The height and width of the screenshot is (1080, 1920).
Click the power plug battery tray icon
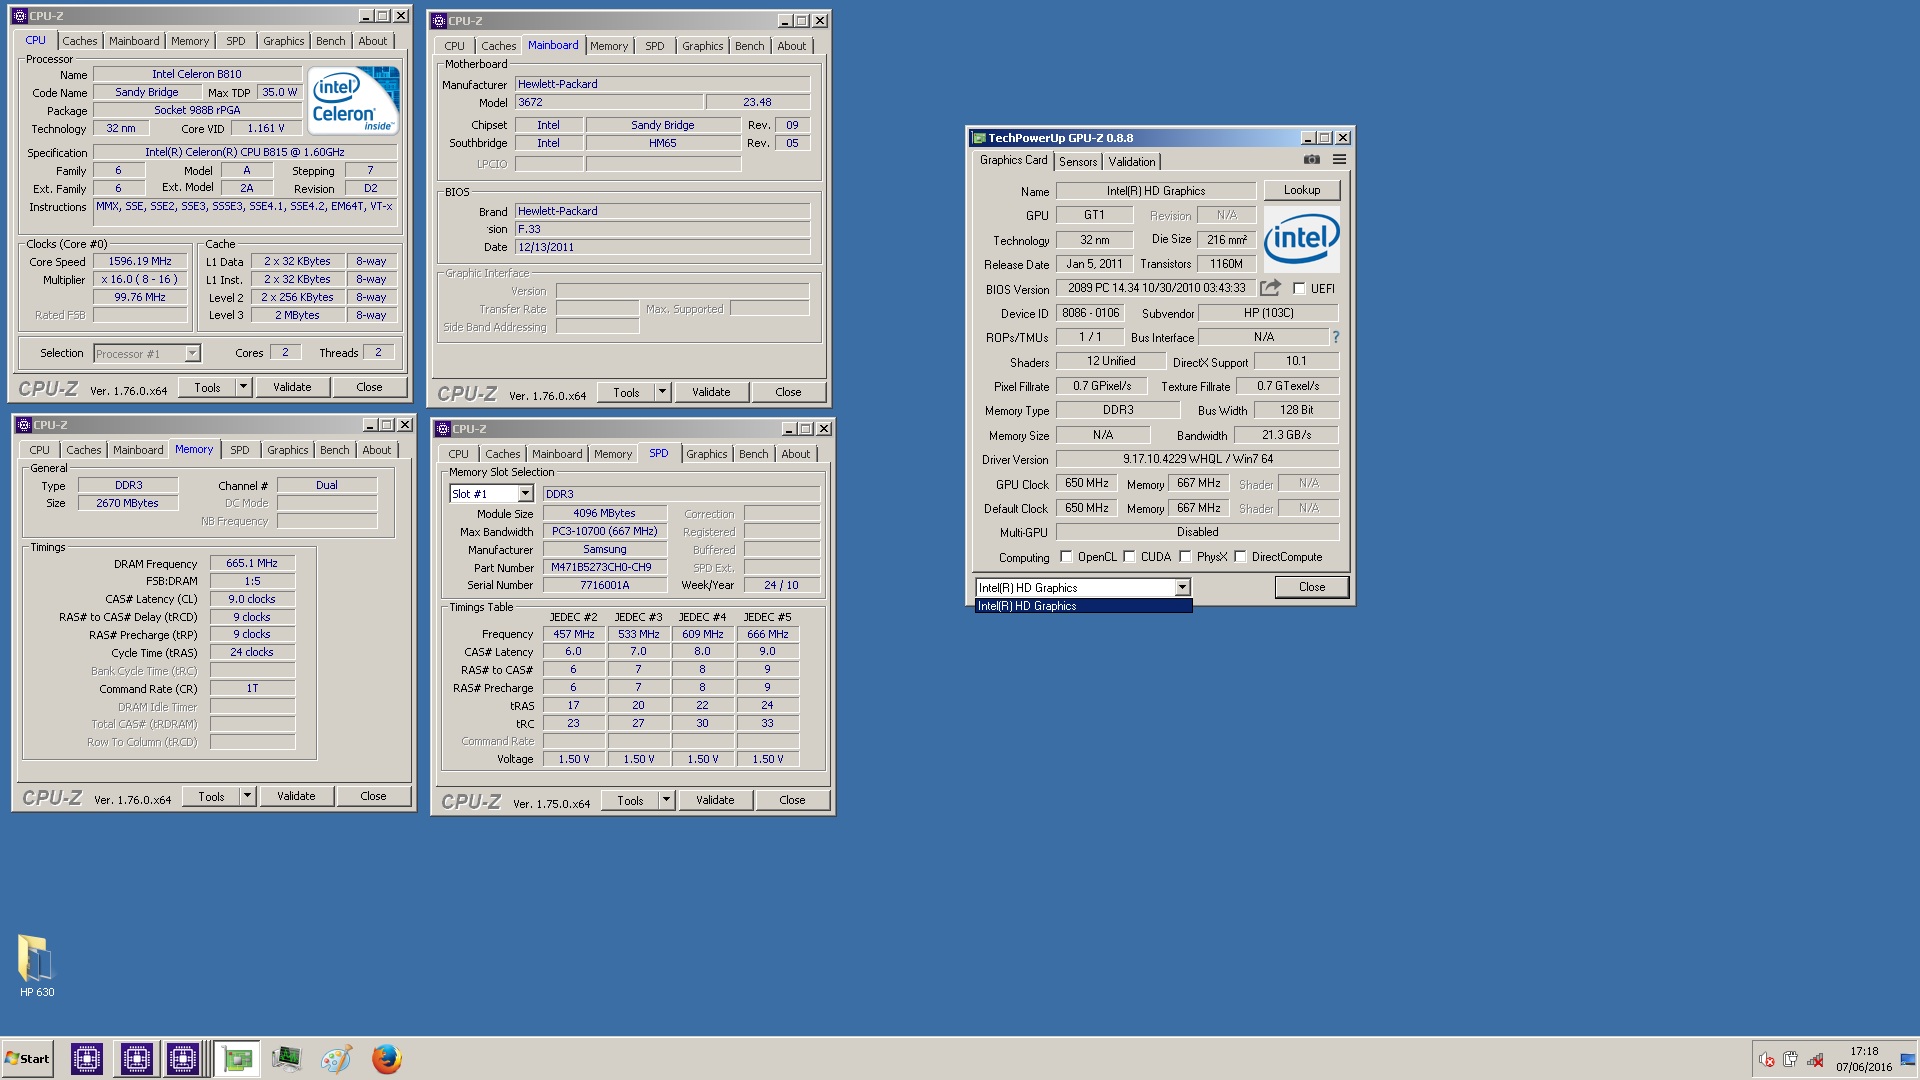[1790, 1060]
